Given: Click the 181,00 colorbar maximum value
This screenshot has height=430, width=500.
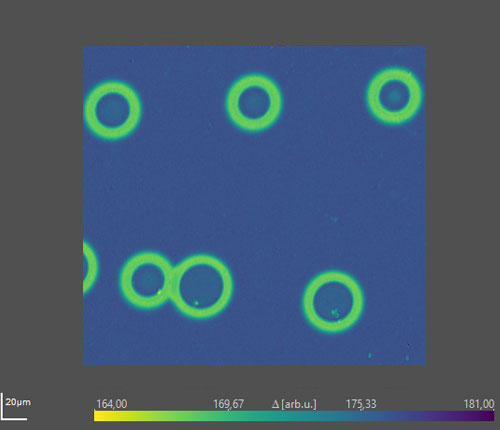Looking at the screenshot, I should pos(479,404).
